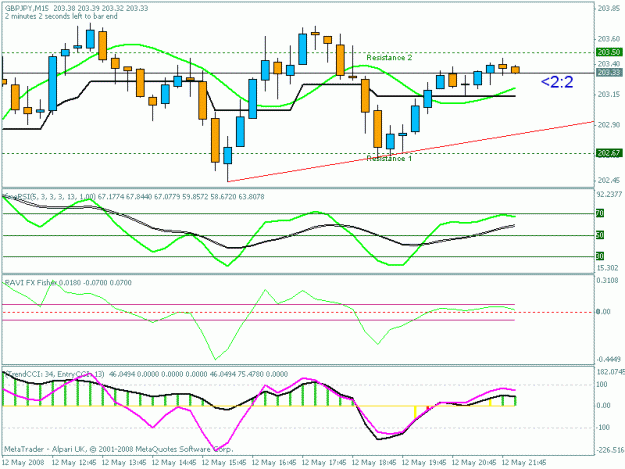Click the '2 minutes 2 seconds left' text
The image size is (625, 469).
click(x=61, y=16)
